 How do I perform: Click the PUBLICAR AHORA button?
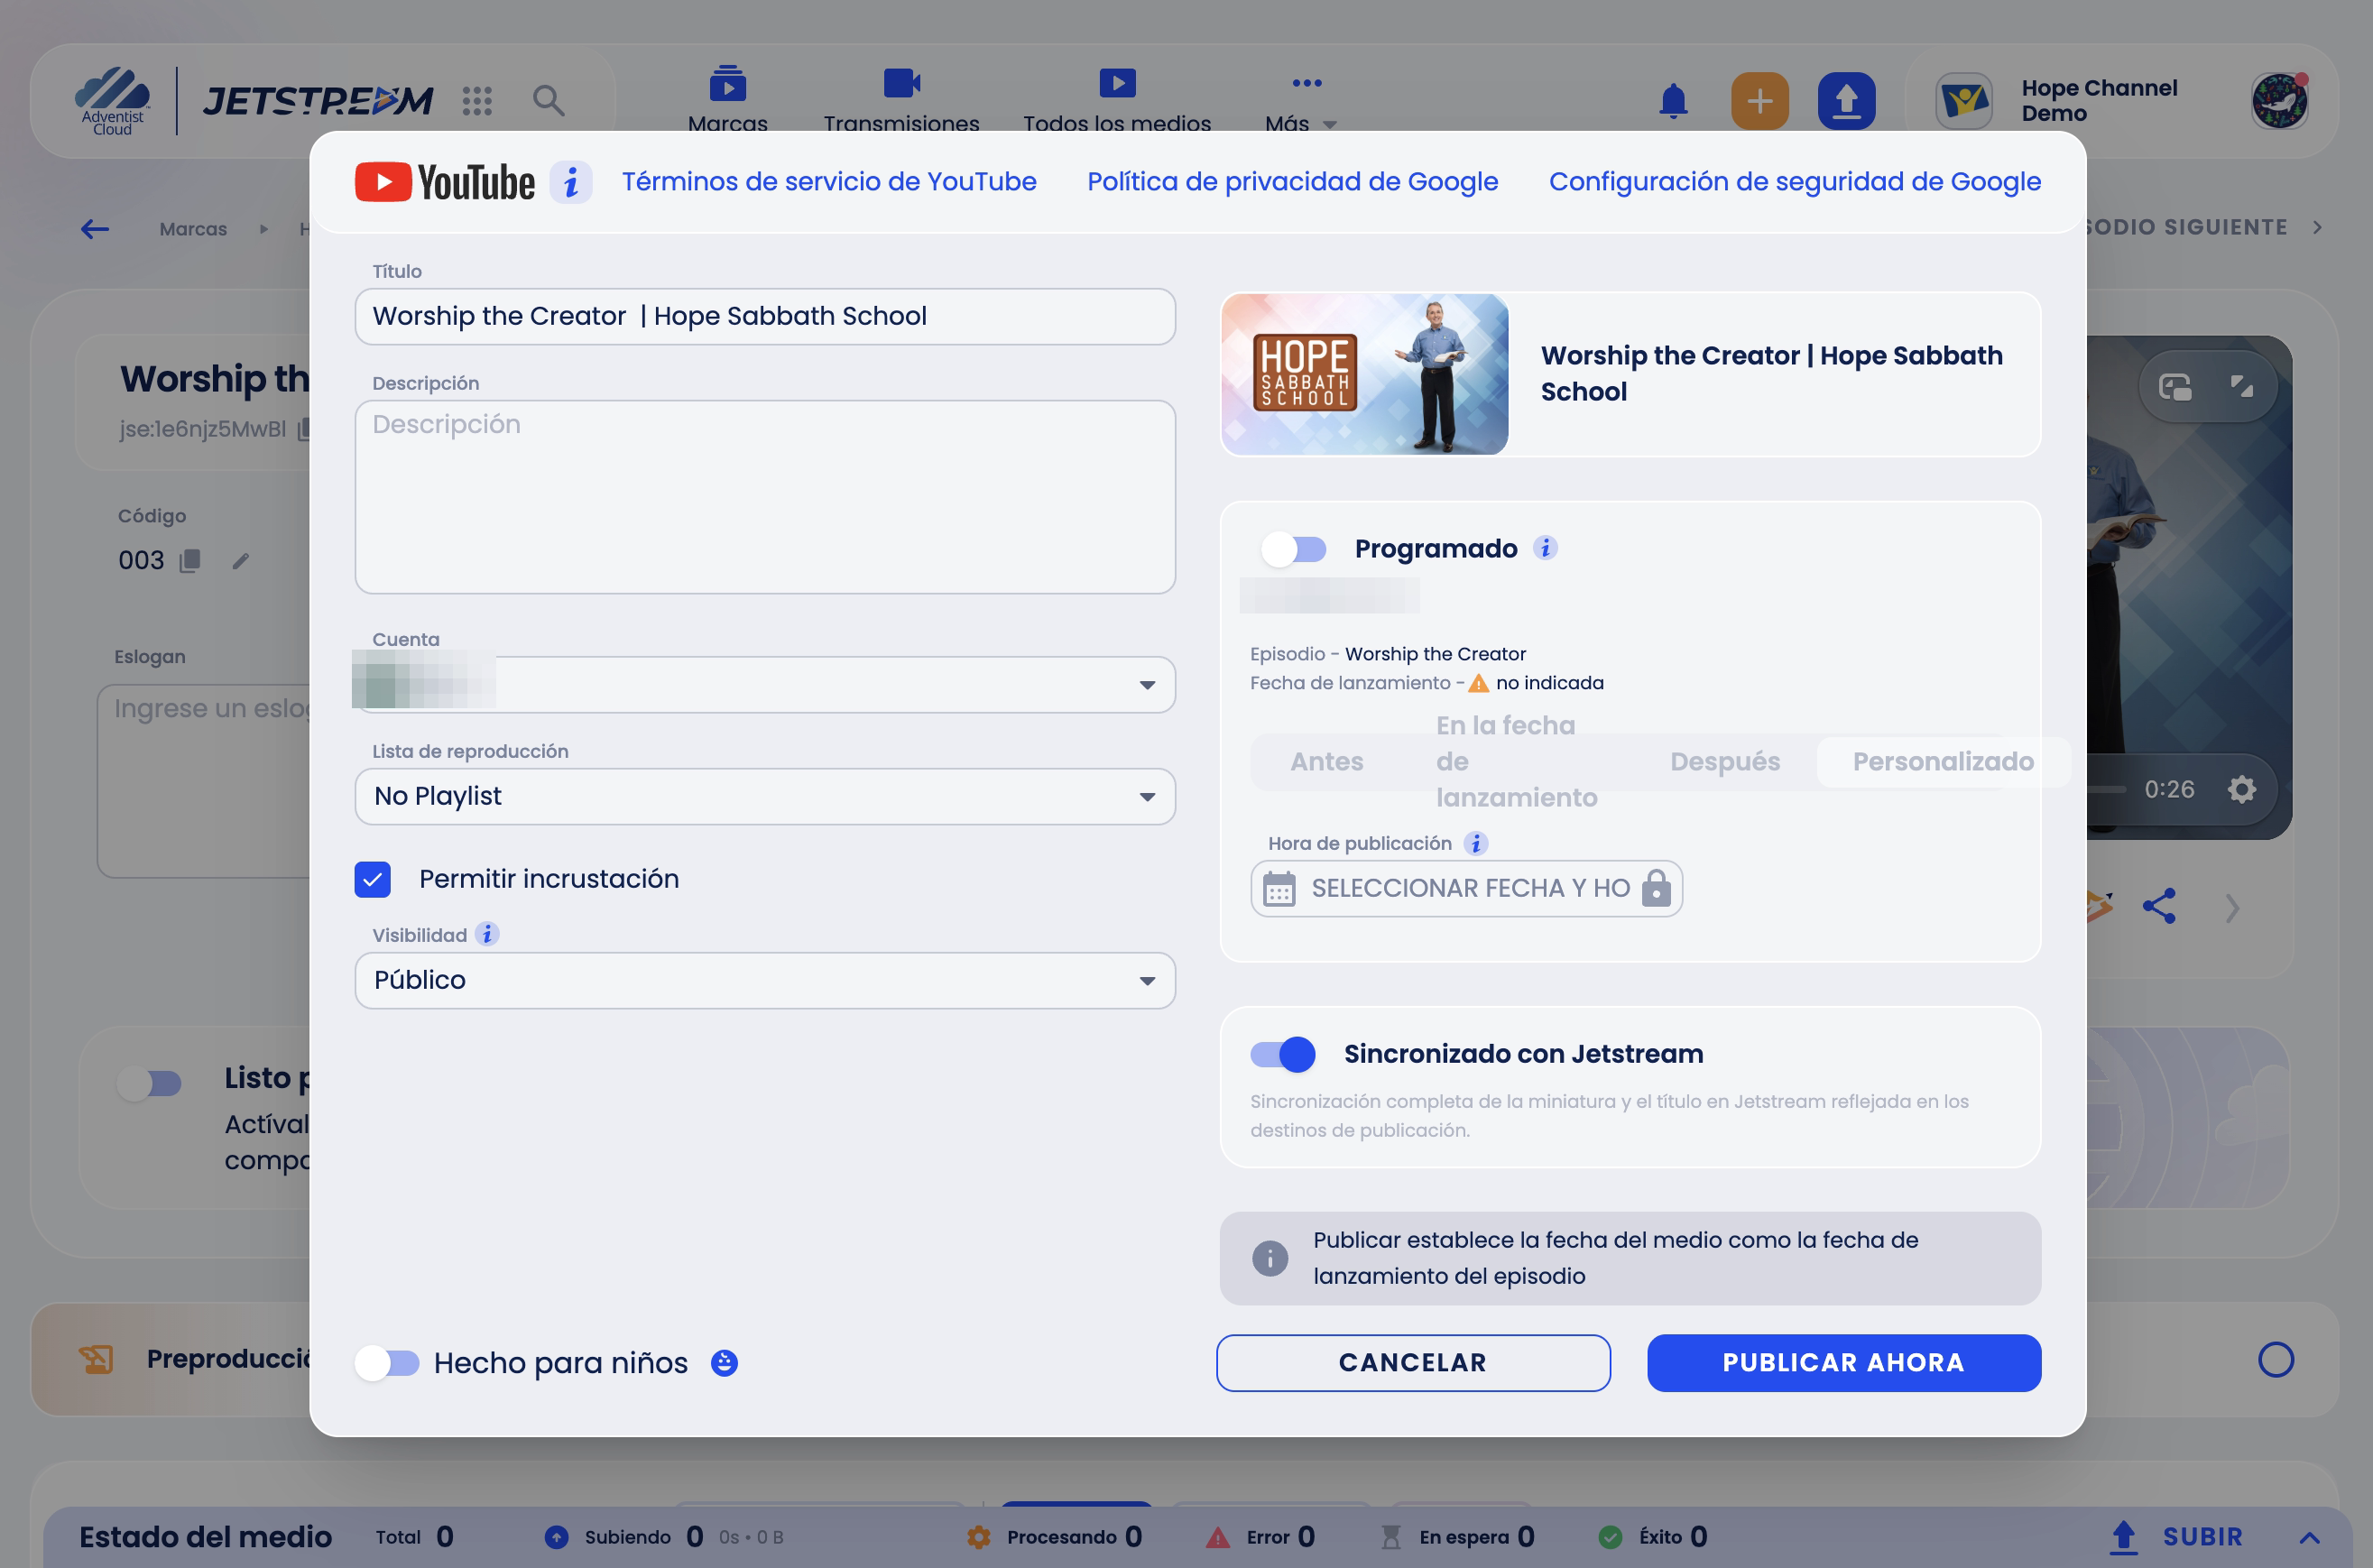pos(1843,1362)
